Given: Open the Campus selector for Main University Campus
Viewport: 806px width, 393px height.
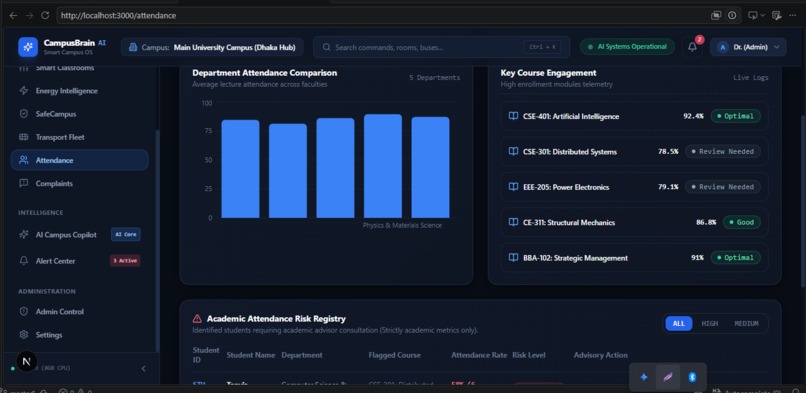Looking at the screenshot, I should [x=212, y=47].
